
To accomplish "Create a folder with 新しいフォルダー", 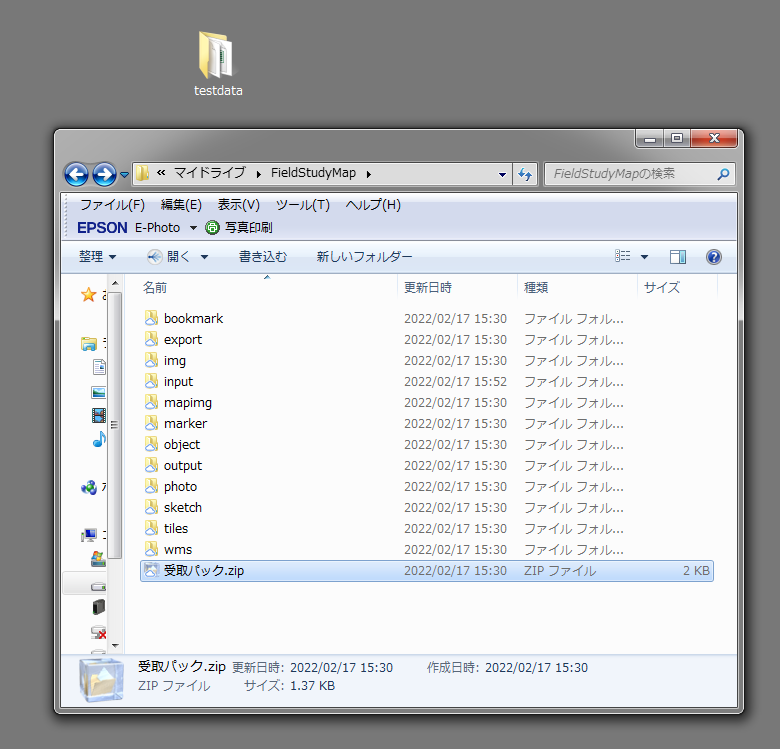I will tap(365, 257).
